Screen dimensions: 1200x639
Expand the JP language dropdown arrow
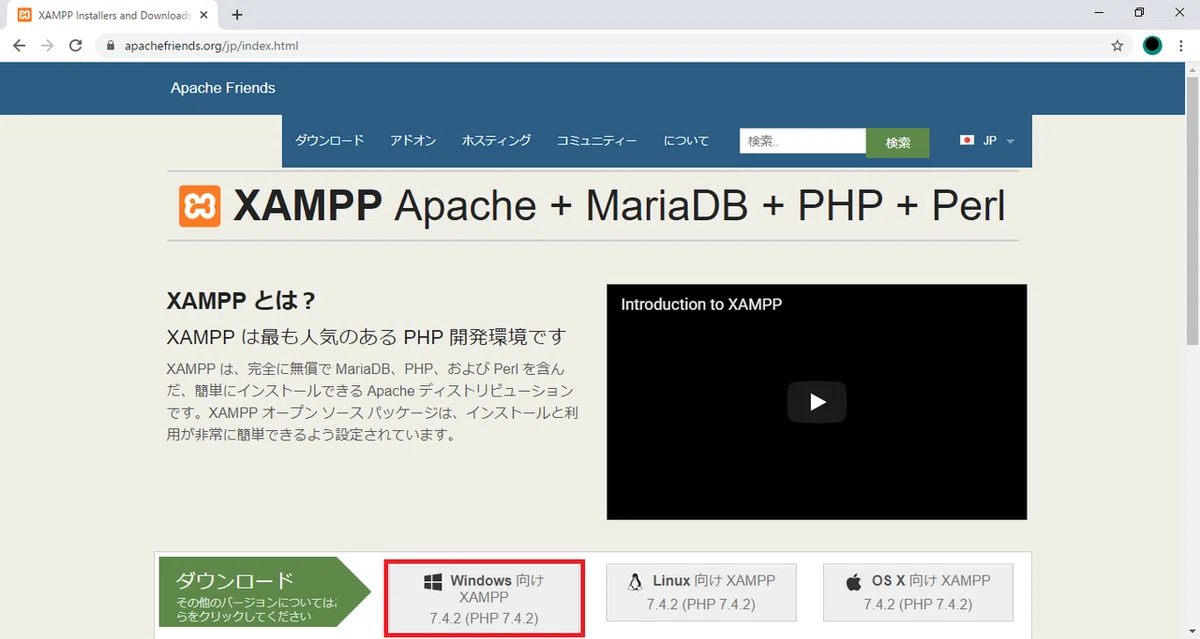point(1010,141)
